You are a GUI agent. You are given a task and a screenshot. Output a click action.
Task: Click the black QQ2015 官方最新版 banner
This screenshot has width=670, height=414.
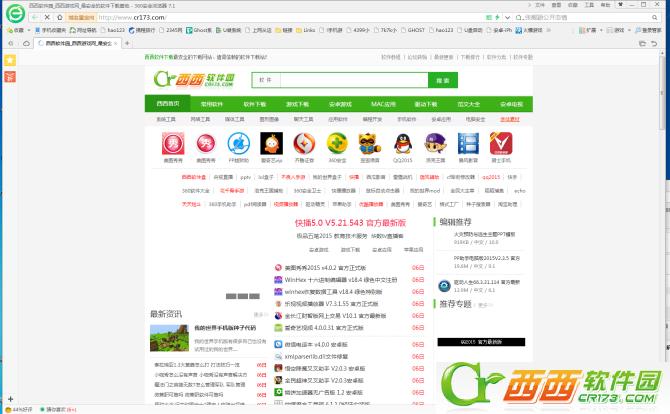(x=481, y=342)
